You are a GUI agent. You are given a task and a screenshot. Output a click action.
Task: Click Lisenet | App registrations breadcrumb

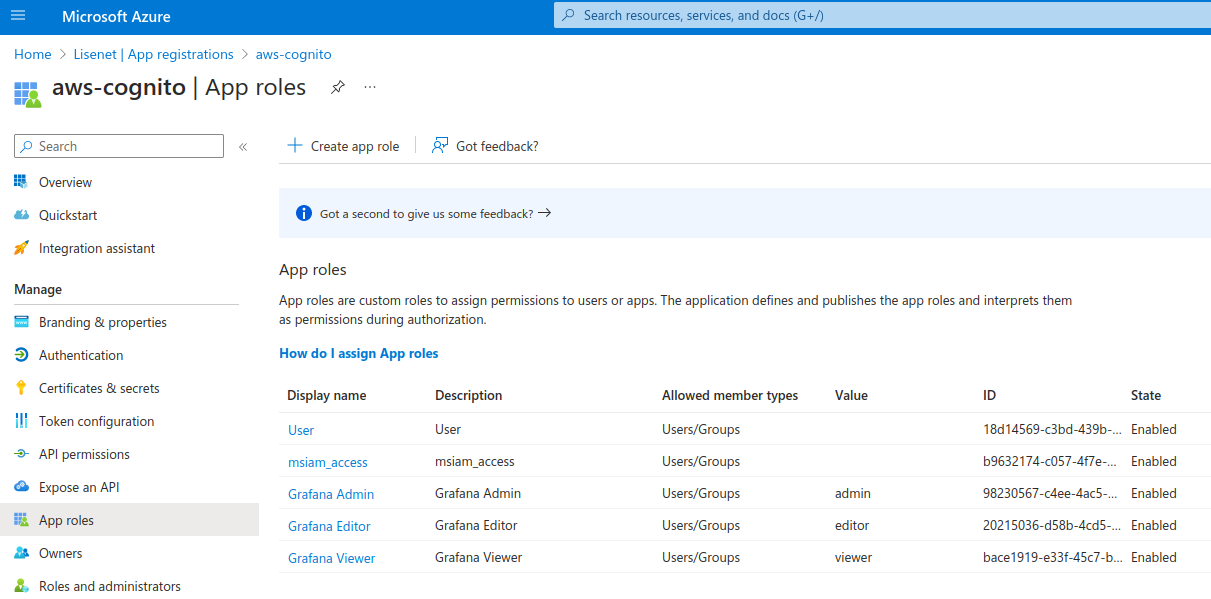(x=153, y=54)
